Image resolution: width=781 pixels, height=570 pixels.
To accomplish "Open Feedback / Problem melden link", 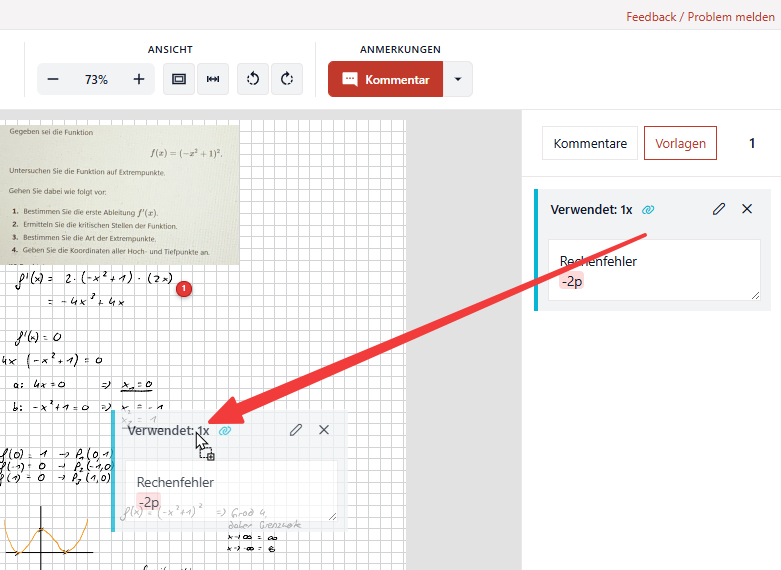I will pos(700,17).
